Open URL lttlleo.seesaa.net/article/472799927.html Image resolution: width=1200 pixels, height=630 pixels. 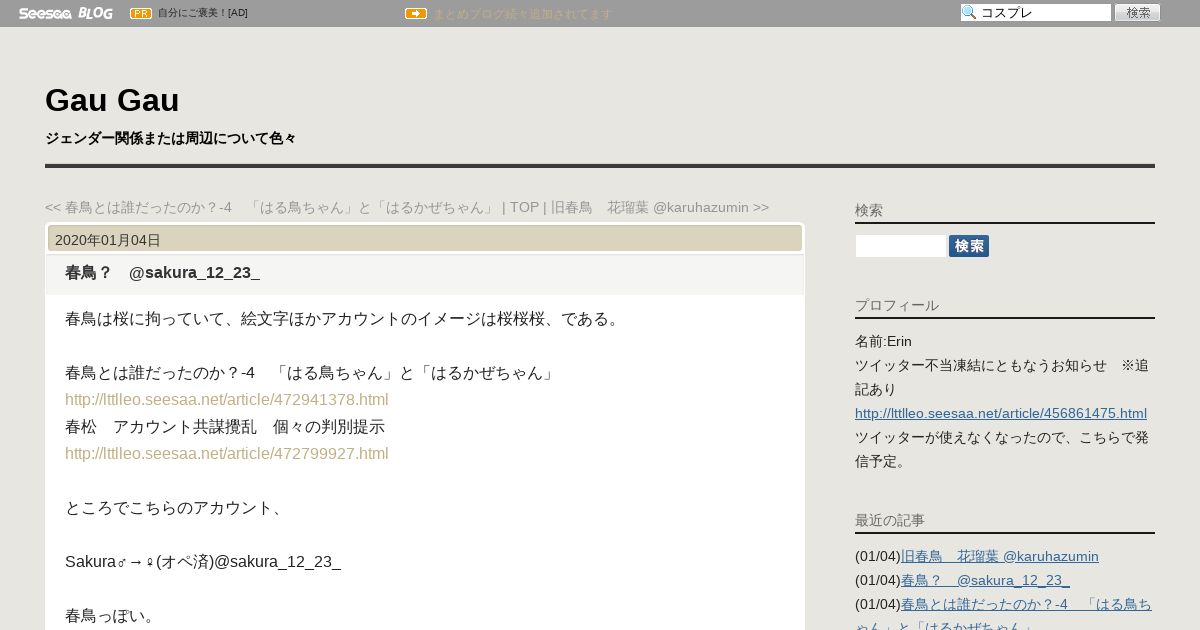tap(227, 454)
